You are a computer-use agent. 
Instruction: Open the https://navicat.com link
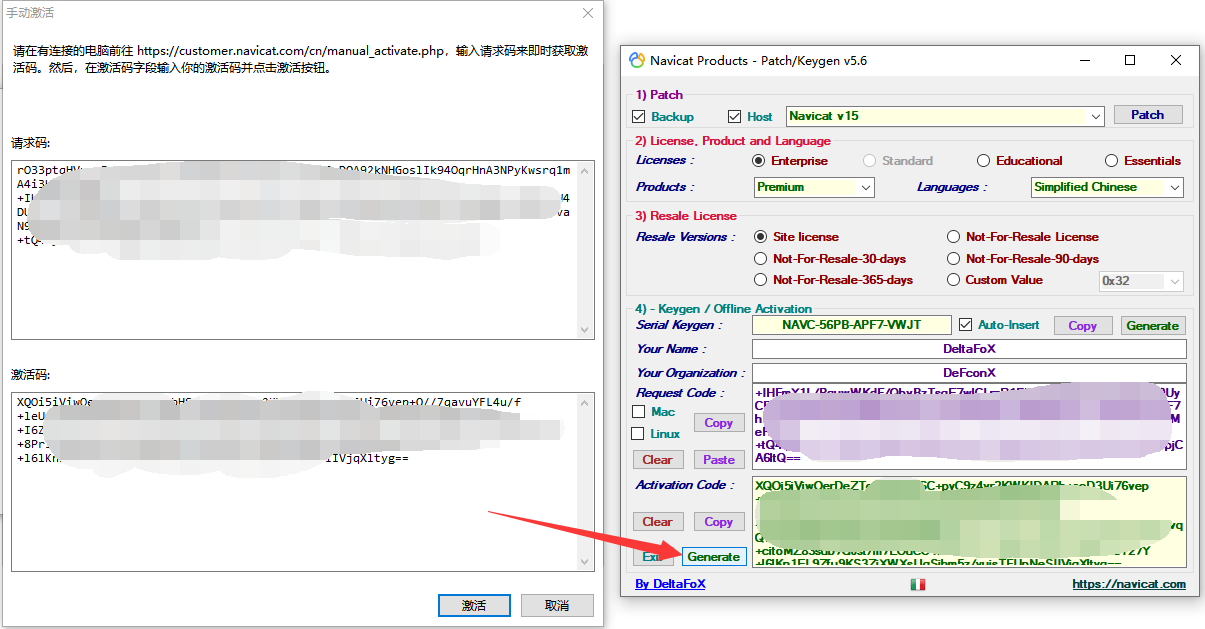coord(1129,584)
